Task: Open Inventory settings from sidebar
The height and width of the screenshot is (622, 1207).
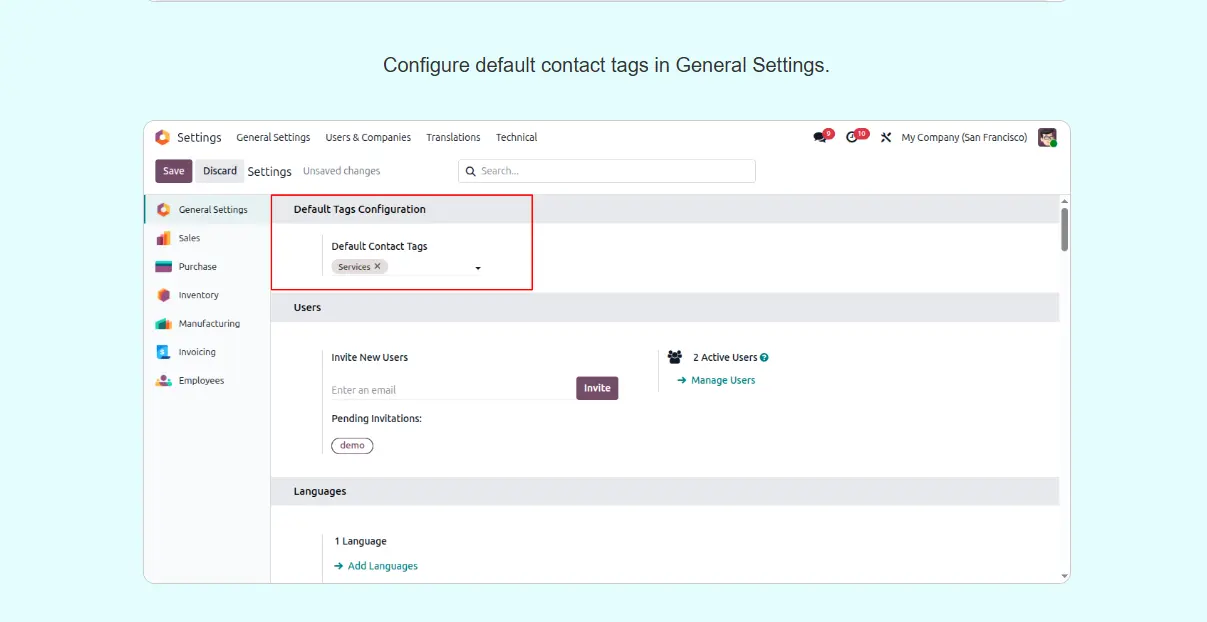Action: pyautogui.click(x=198, y=295)
